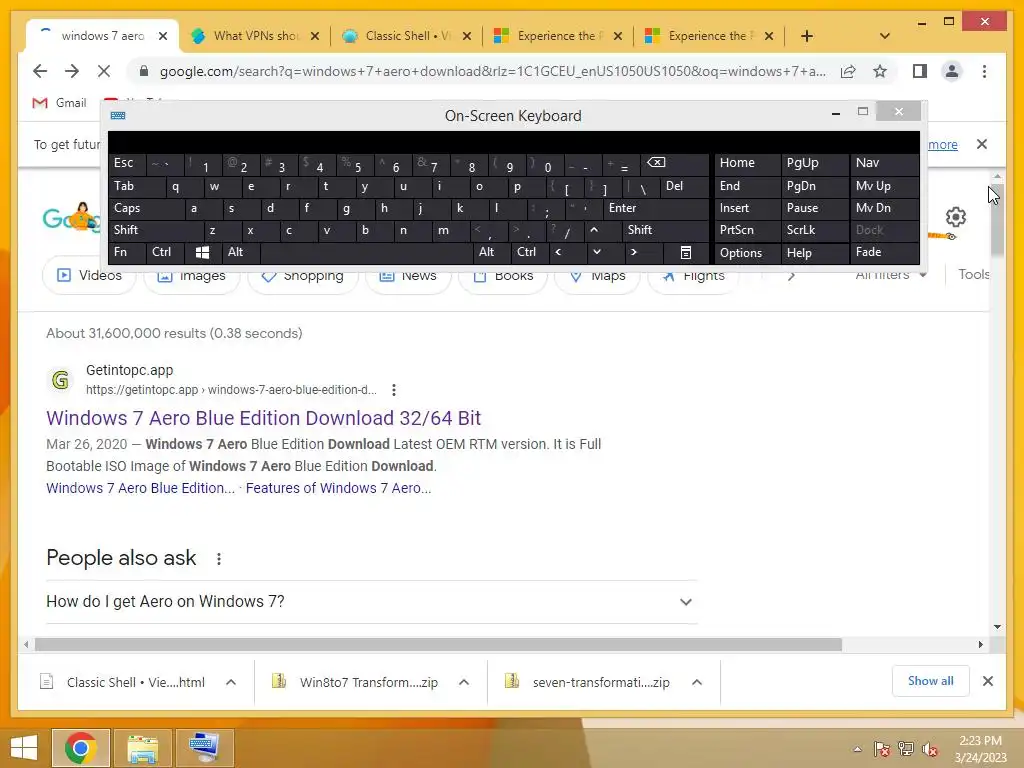Go back to previous page
1024x768 pixels.
coord(40,71)
